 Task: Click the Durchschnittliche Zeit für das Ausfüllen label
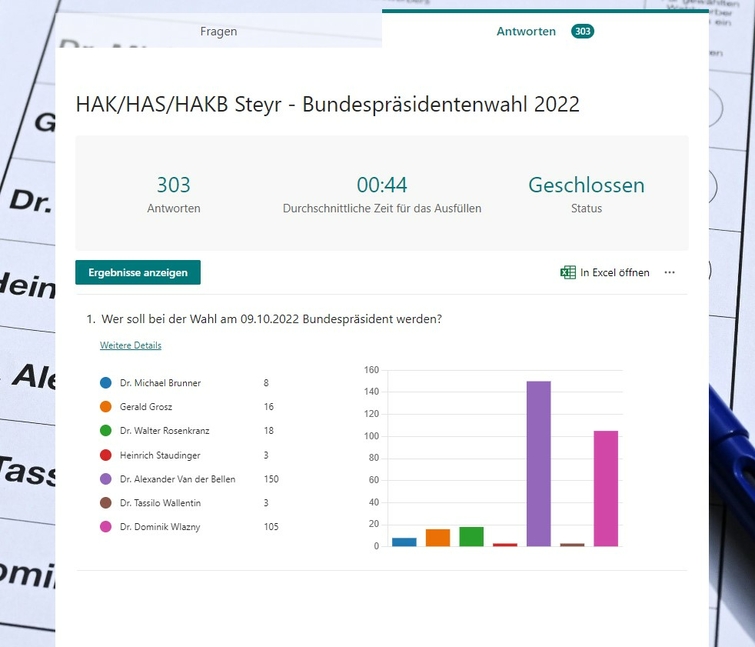pyautogui.click(x=382, y=208)
